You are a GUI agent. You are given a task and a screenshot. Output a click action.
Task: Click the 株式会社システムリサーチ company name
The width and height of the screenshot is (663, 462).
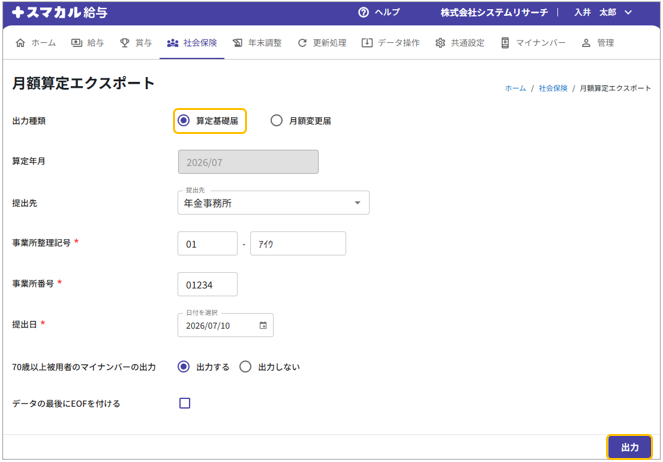click(x=494, y=12)
